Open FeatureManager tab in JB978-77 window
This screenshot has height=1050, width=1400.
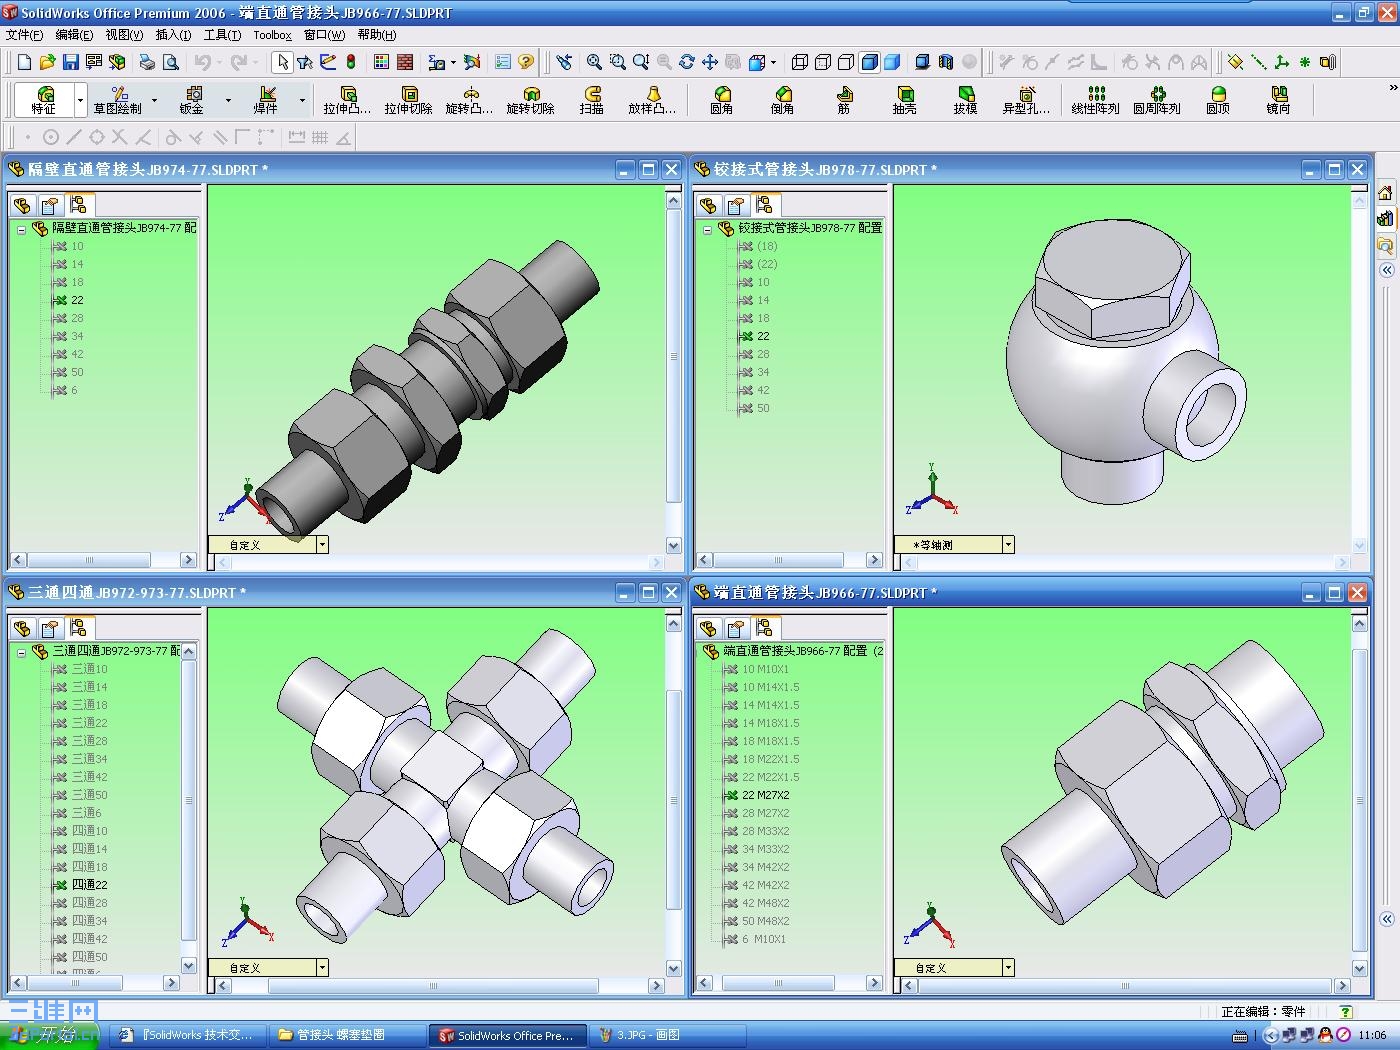coord(708,205)
